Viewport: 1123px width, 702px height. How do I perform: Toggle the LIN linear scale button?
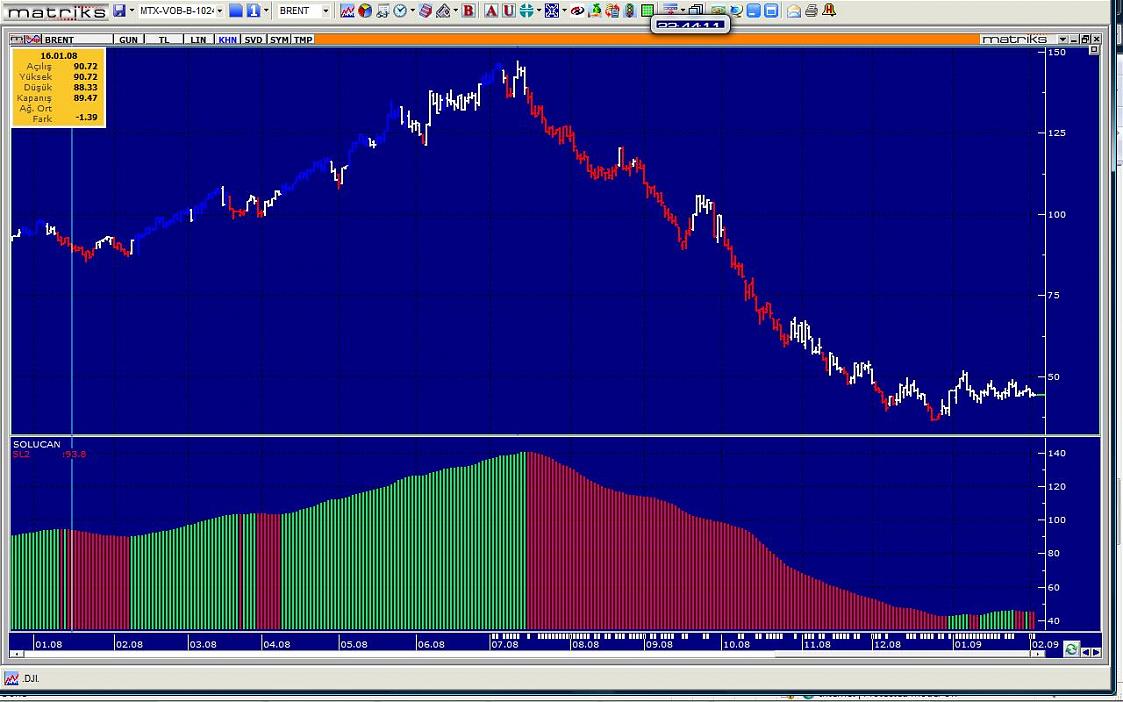point(198,40)
